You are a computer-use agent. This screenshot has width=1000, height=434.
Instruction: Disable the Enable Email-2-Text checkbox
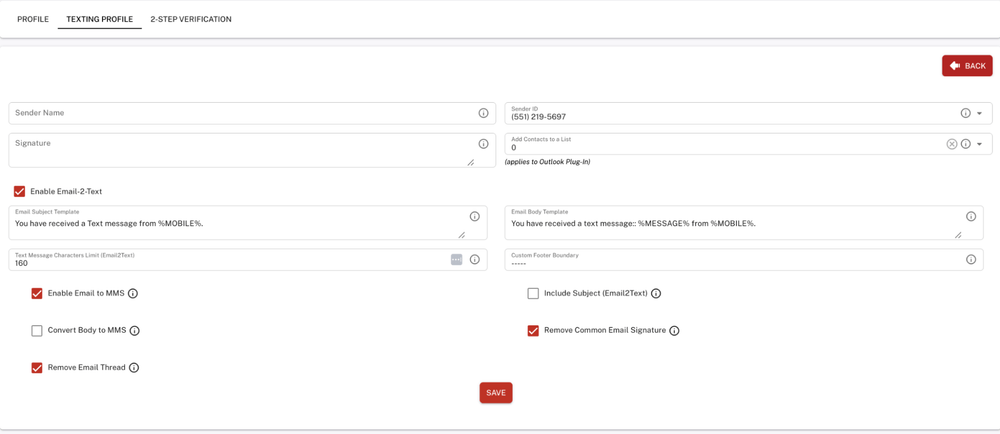coord(19,191)
